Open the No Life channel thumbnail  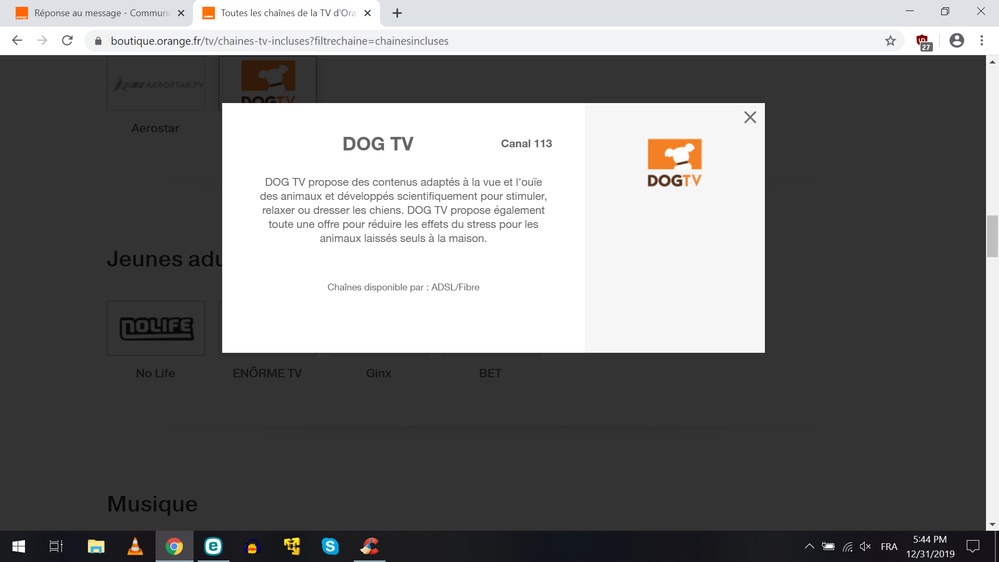pyautogui.click(x=156, y=328)
